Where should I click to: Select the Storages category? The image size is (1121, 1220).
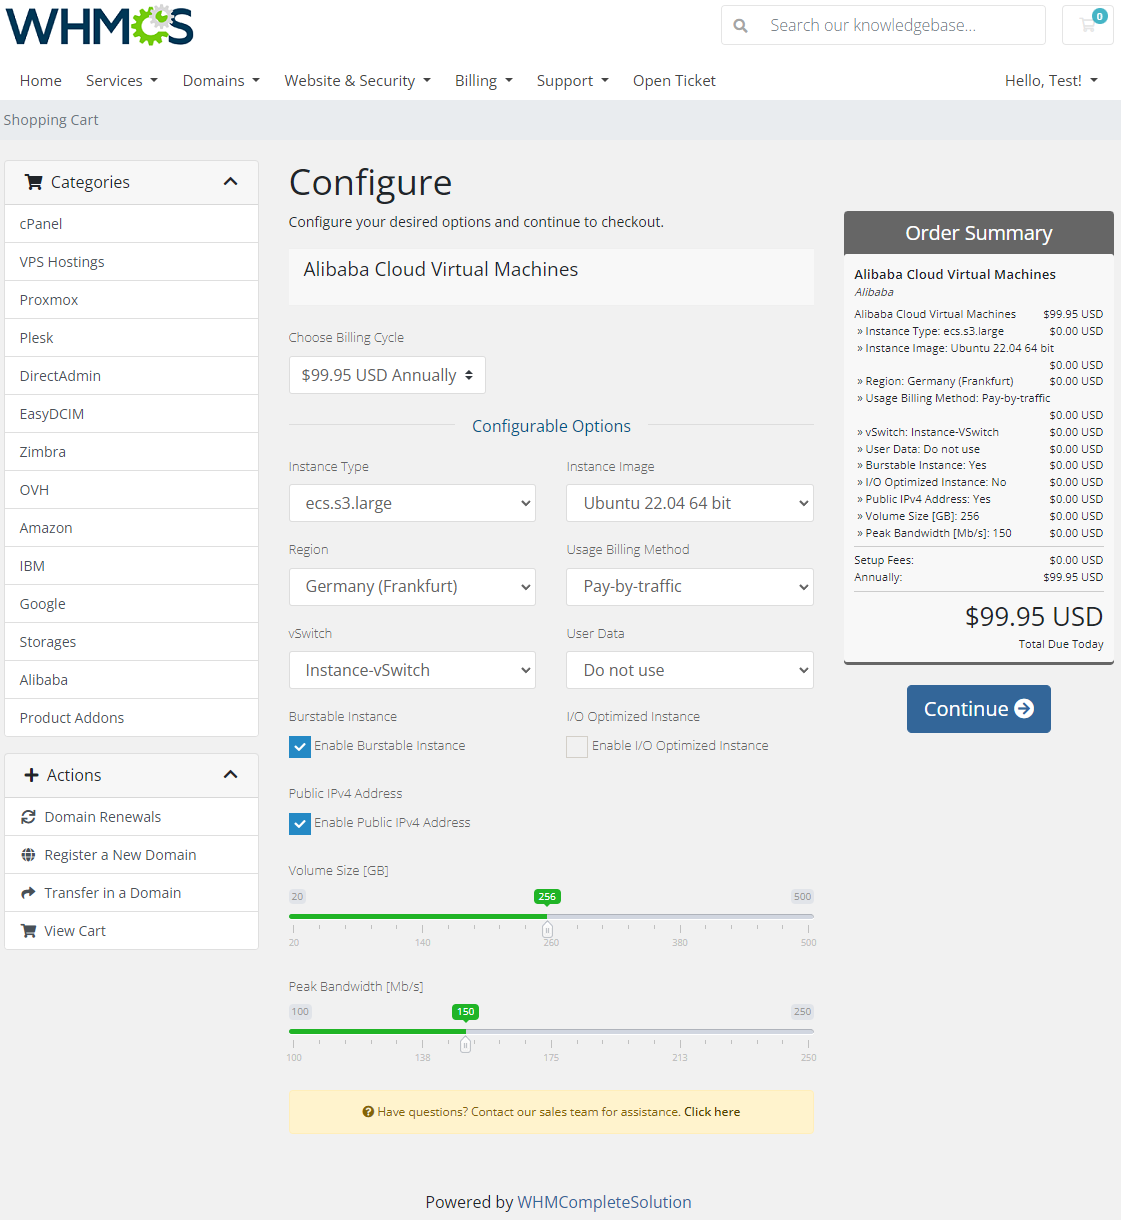pos(132,642)
